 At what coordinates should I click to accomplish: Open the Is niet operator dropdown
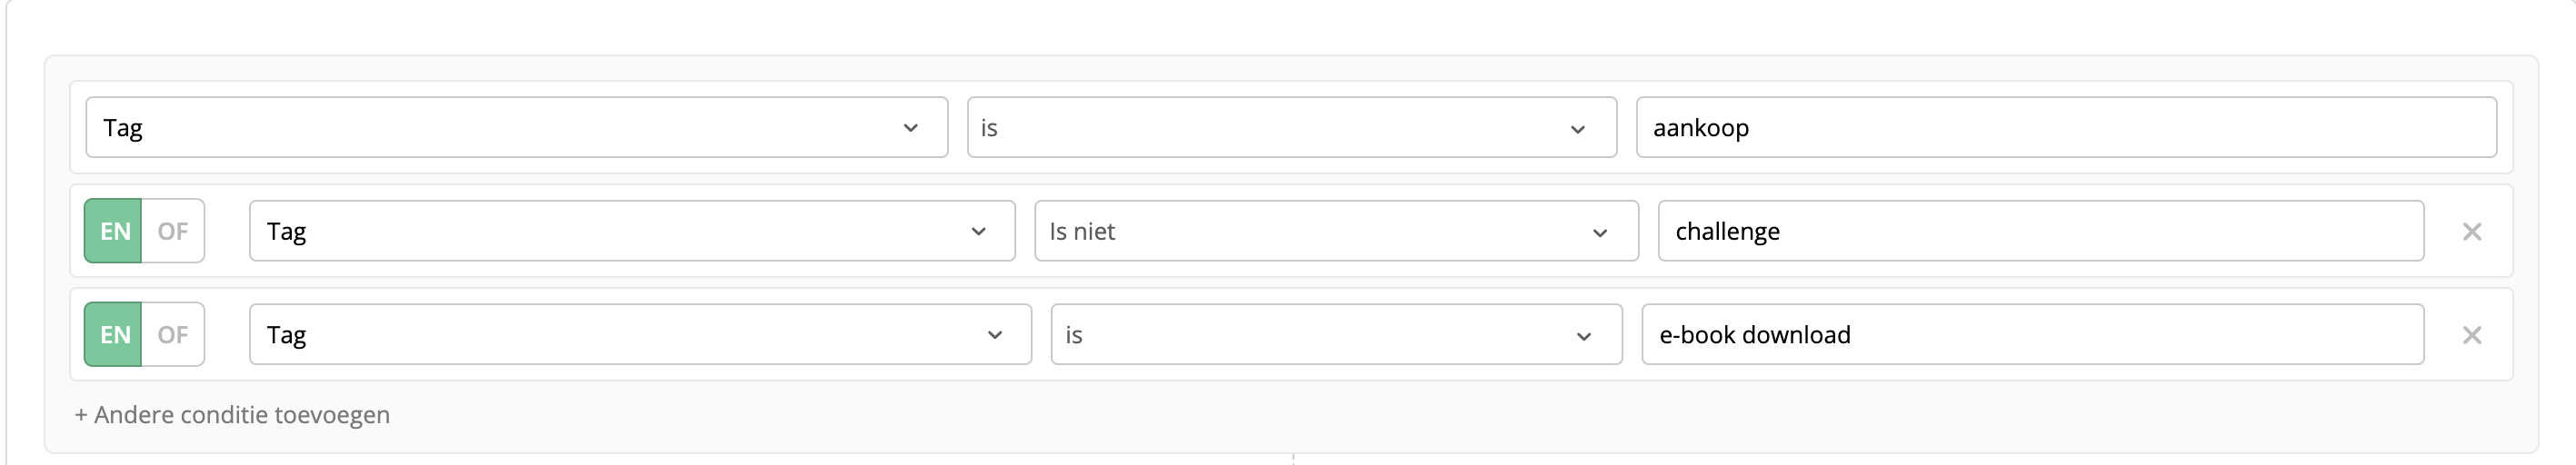point(1336,231)
